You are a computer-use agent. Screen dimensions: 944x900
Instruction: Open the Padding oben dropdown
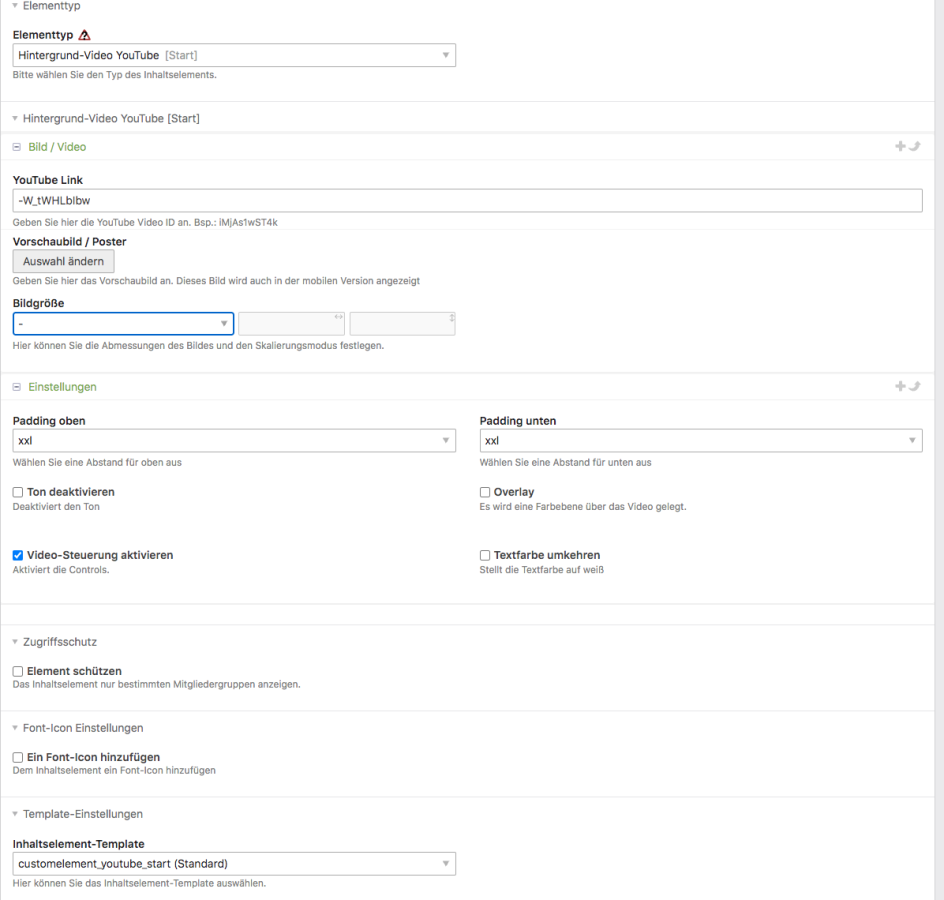(235, 441)
